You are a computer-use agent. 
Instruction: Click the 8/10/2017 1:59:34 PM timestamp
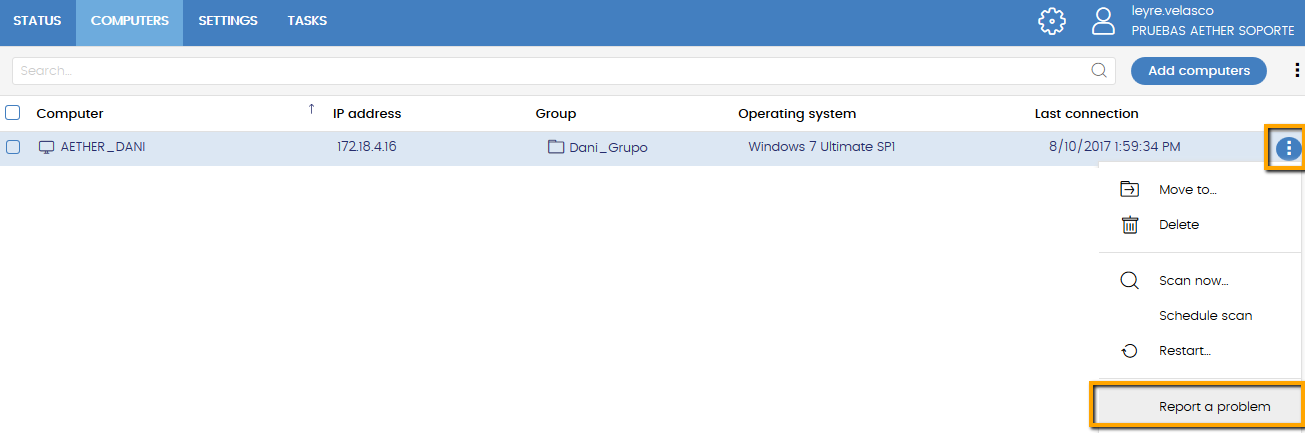click(x=1115, y=147)
